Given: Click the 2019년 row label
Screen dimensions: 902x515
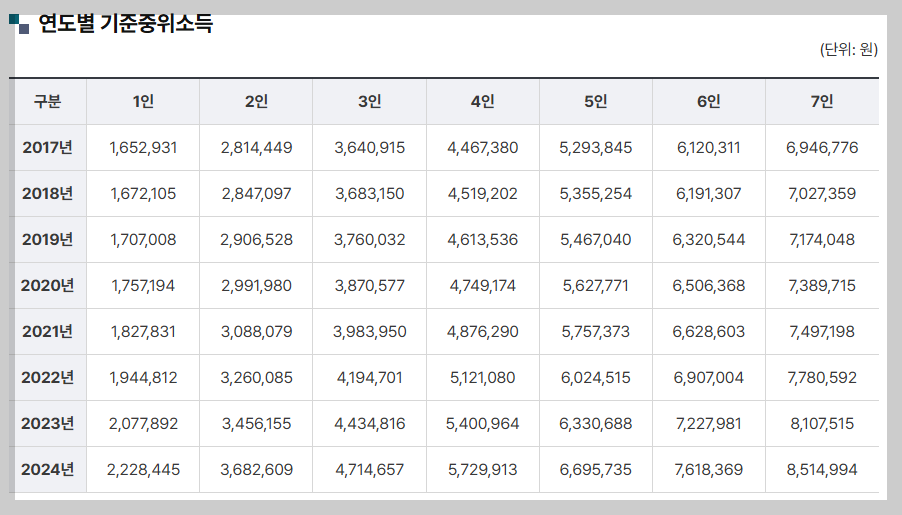Looking at the screenshot, I should coord(47,239).
